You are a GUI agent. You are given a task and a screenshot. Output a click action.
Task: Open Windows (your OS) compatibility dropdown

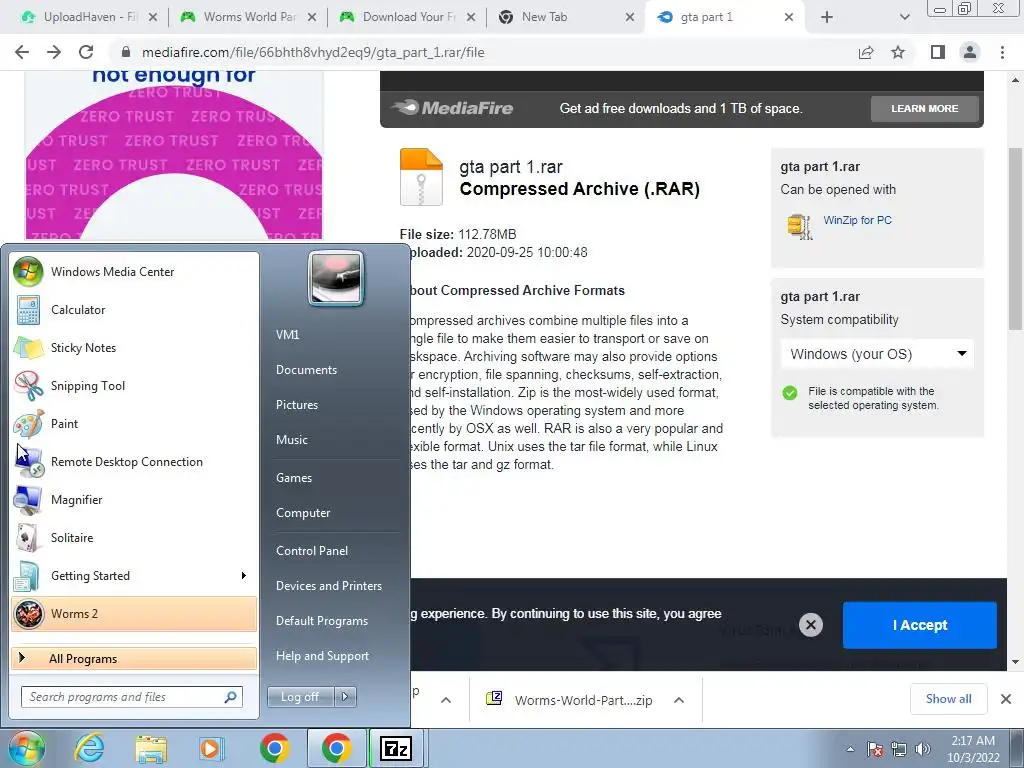[x=877, y=354]
